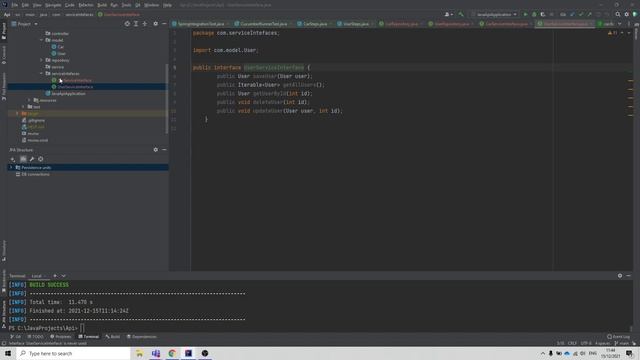Open the File menu
The width and height of the screenshot is (640, 360).
(x=15, y=5)
